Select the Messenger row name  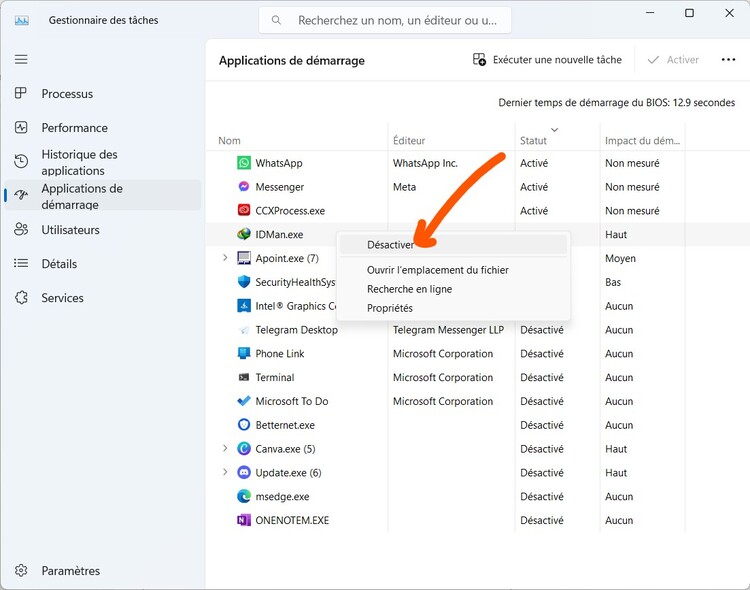point(280,187)
